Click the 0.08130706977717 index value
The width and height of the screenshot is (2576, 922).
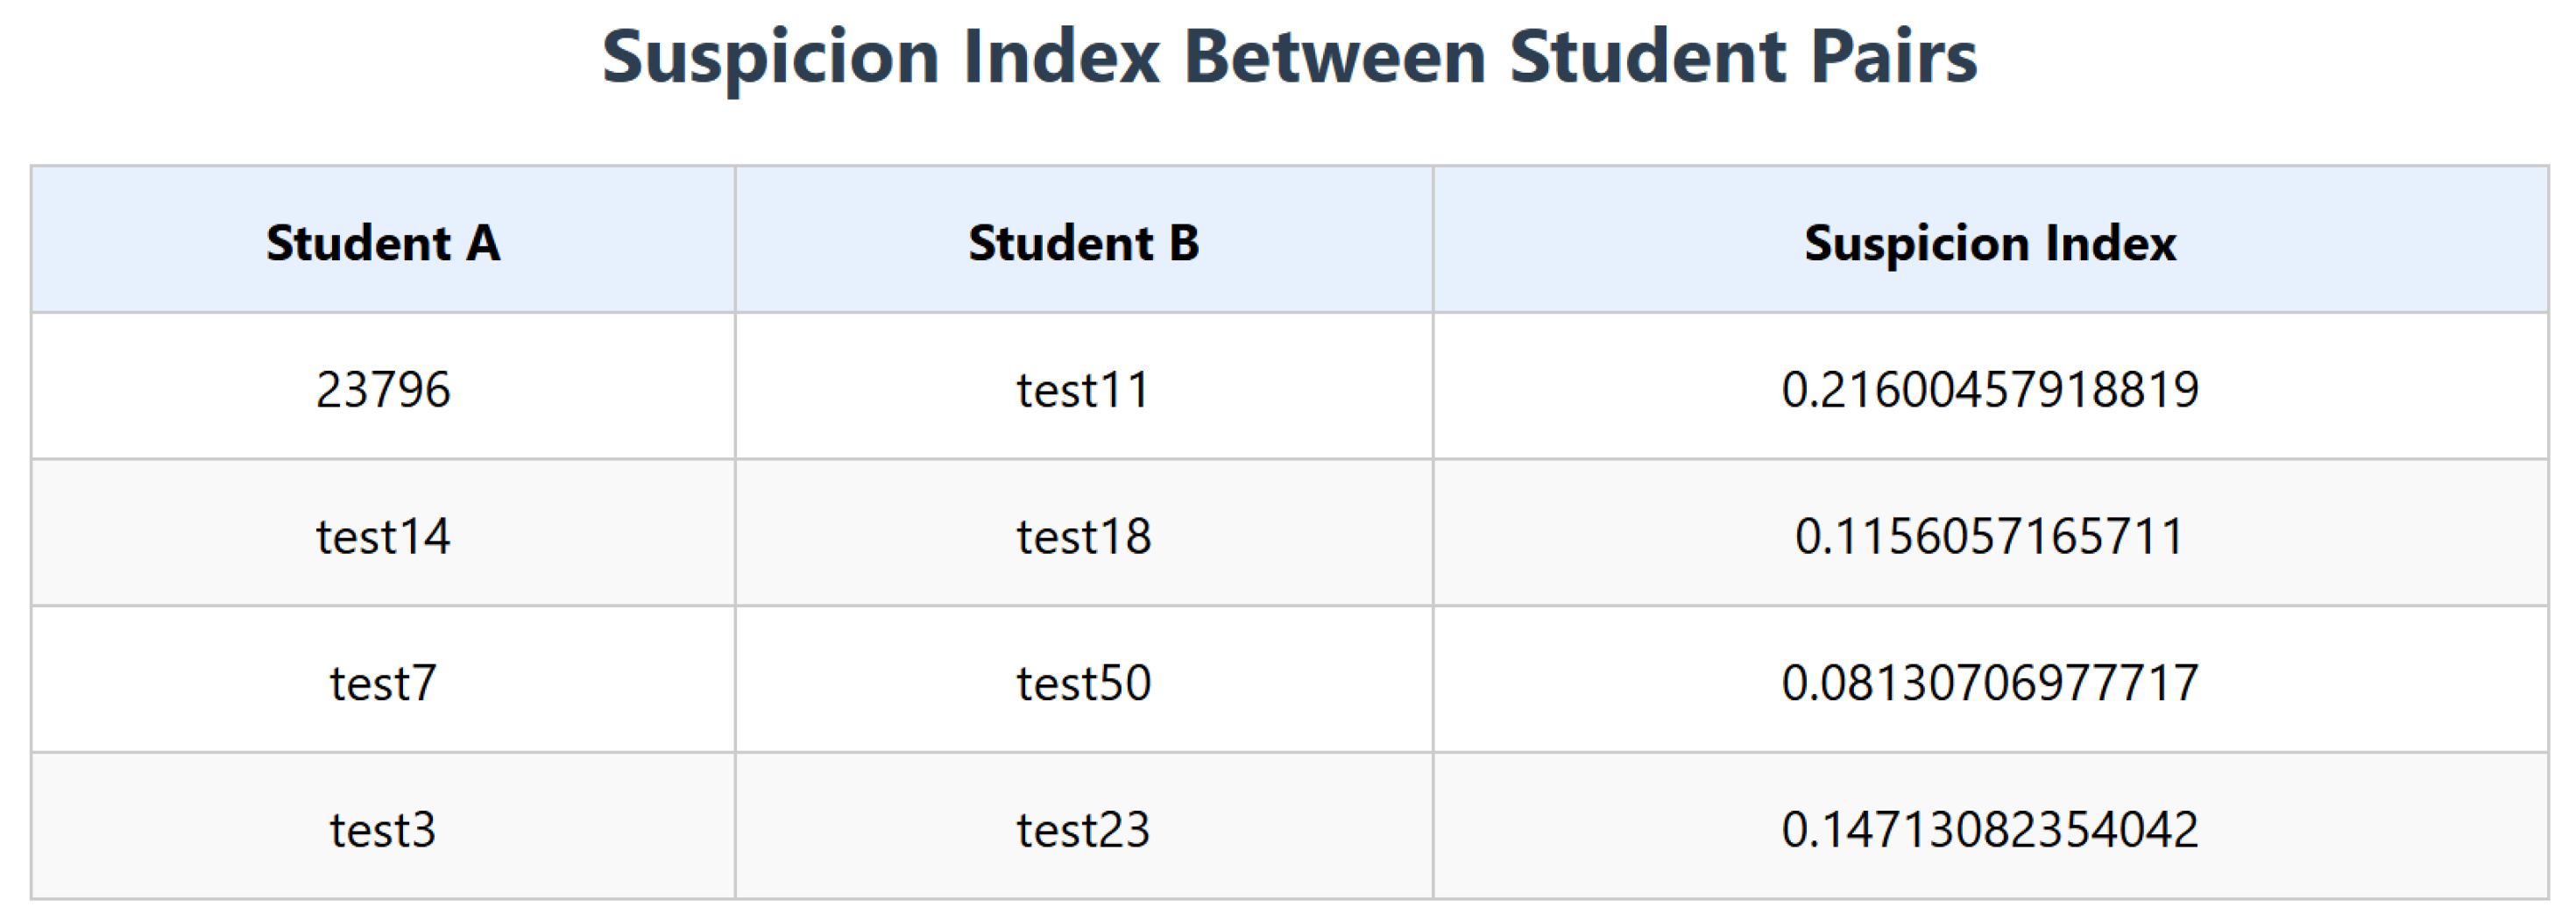coord(1990,683)
